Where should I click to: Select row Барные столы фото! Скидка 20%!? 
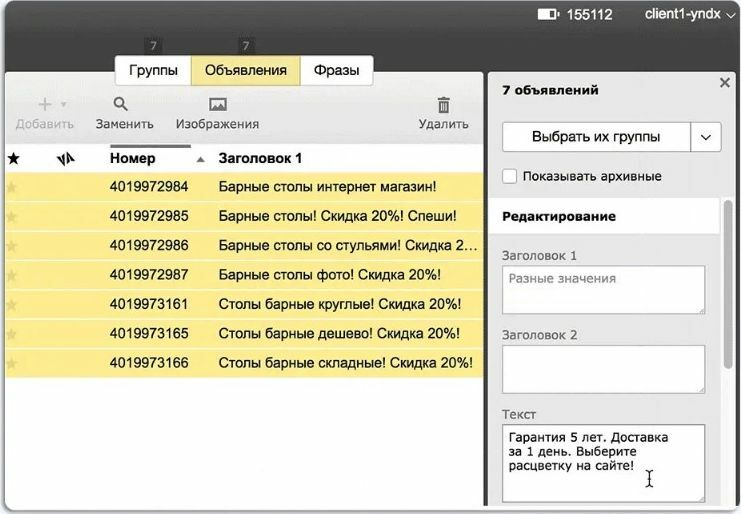click(244, 275)
